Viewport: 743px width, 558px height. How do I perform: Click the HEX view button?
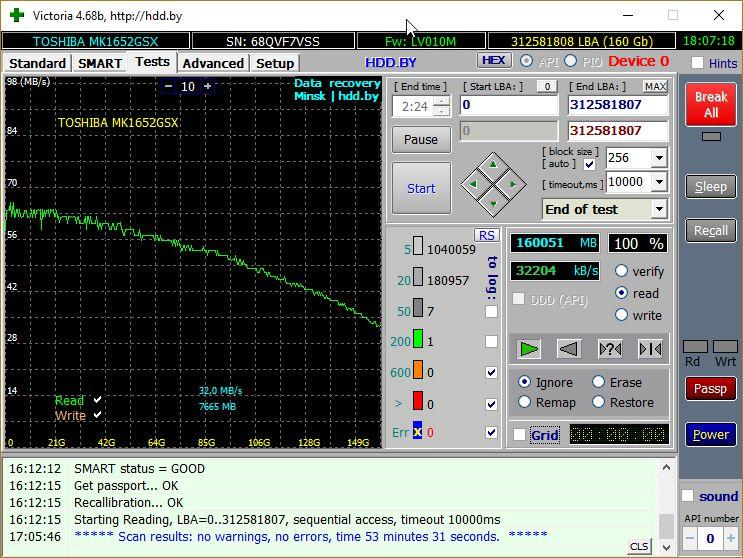[x=494, y=60]
